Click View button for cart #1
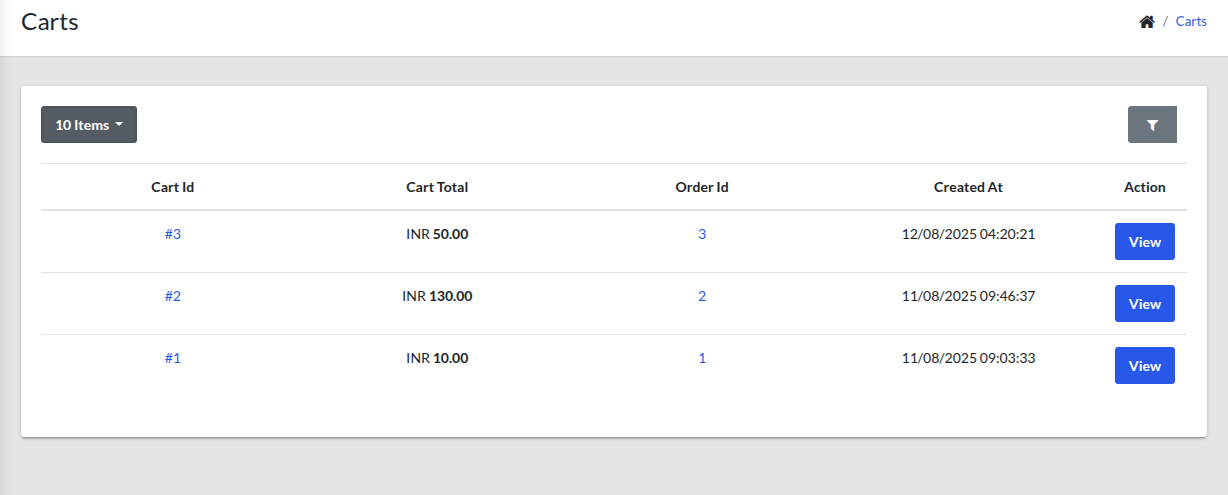This screenshot has height=495, width=1228. coord(1145,366)
